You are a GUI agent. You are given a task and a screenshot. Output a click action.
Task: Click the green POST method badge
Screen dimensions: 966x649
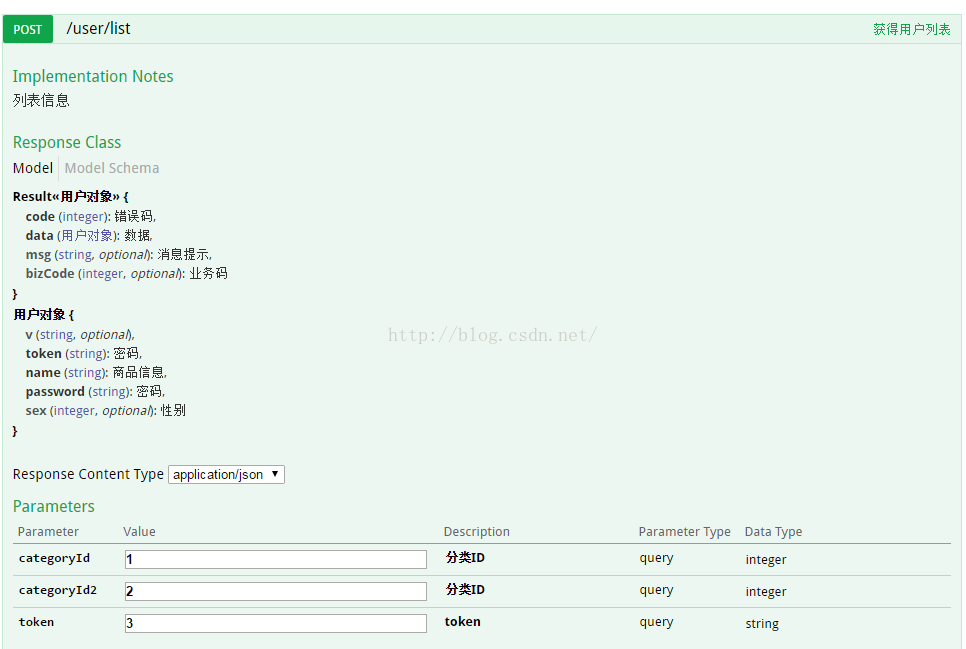pos(28,29)
